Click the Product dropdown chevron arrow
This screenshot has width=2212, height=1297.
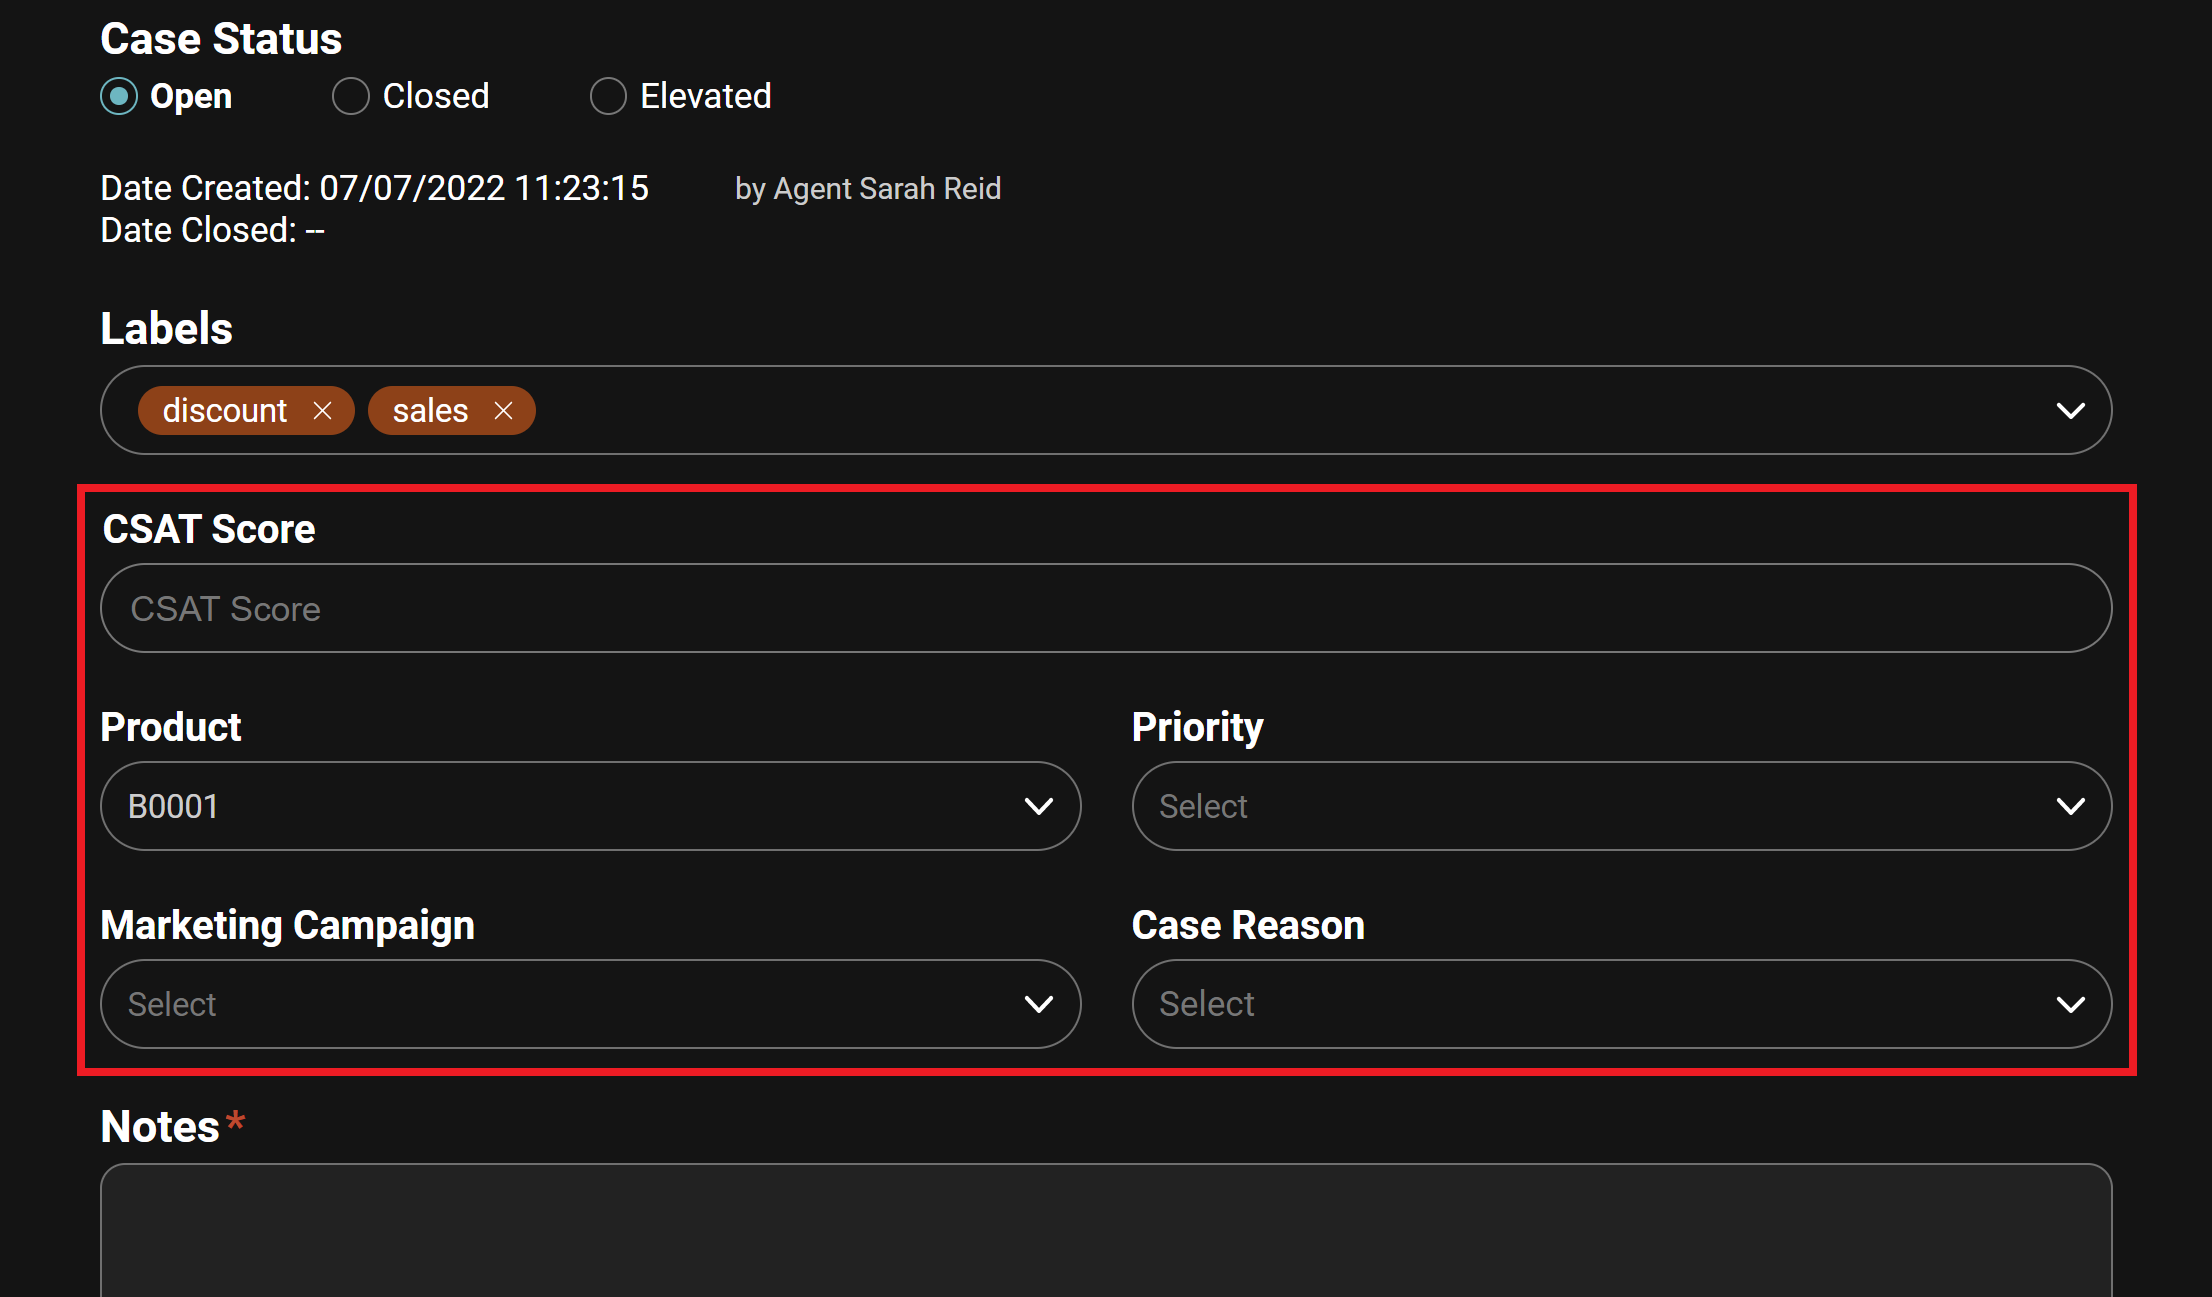coord(1038,806)
